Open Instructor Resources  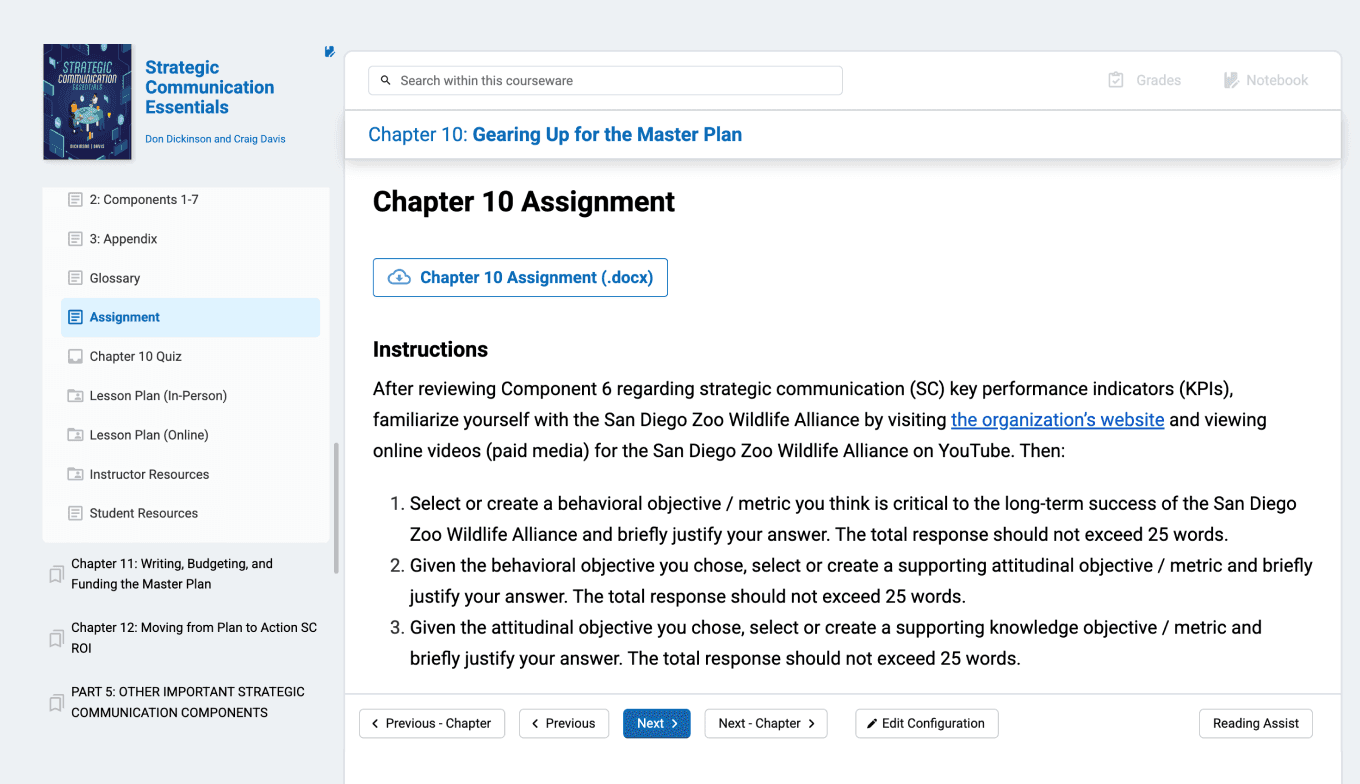(149, 474)
